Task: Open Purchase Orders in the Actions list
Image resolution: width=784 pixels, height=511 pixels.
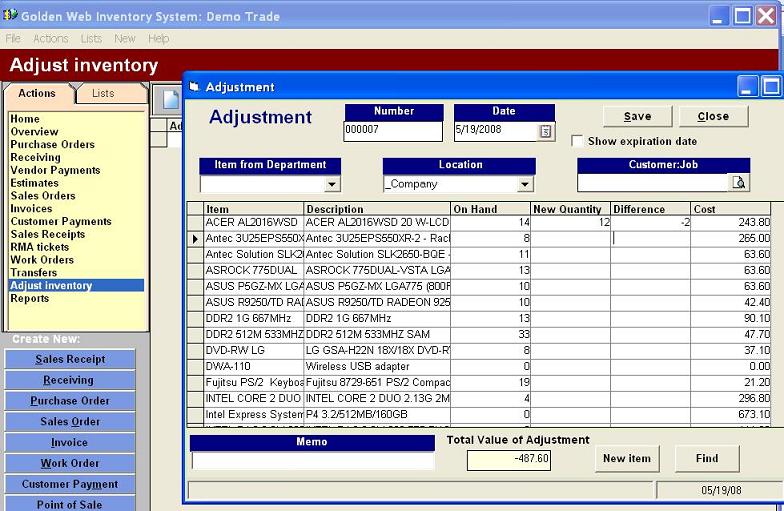Action: [52, 144]
